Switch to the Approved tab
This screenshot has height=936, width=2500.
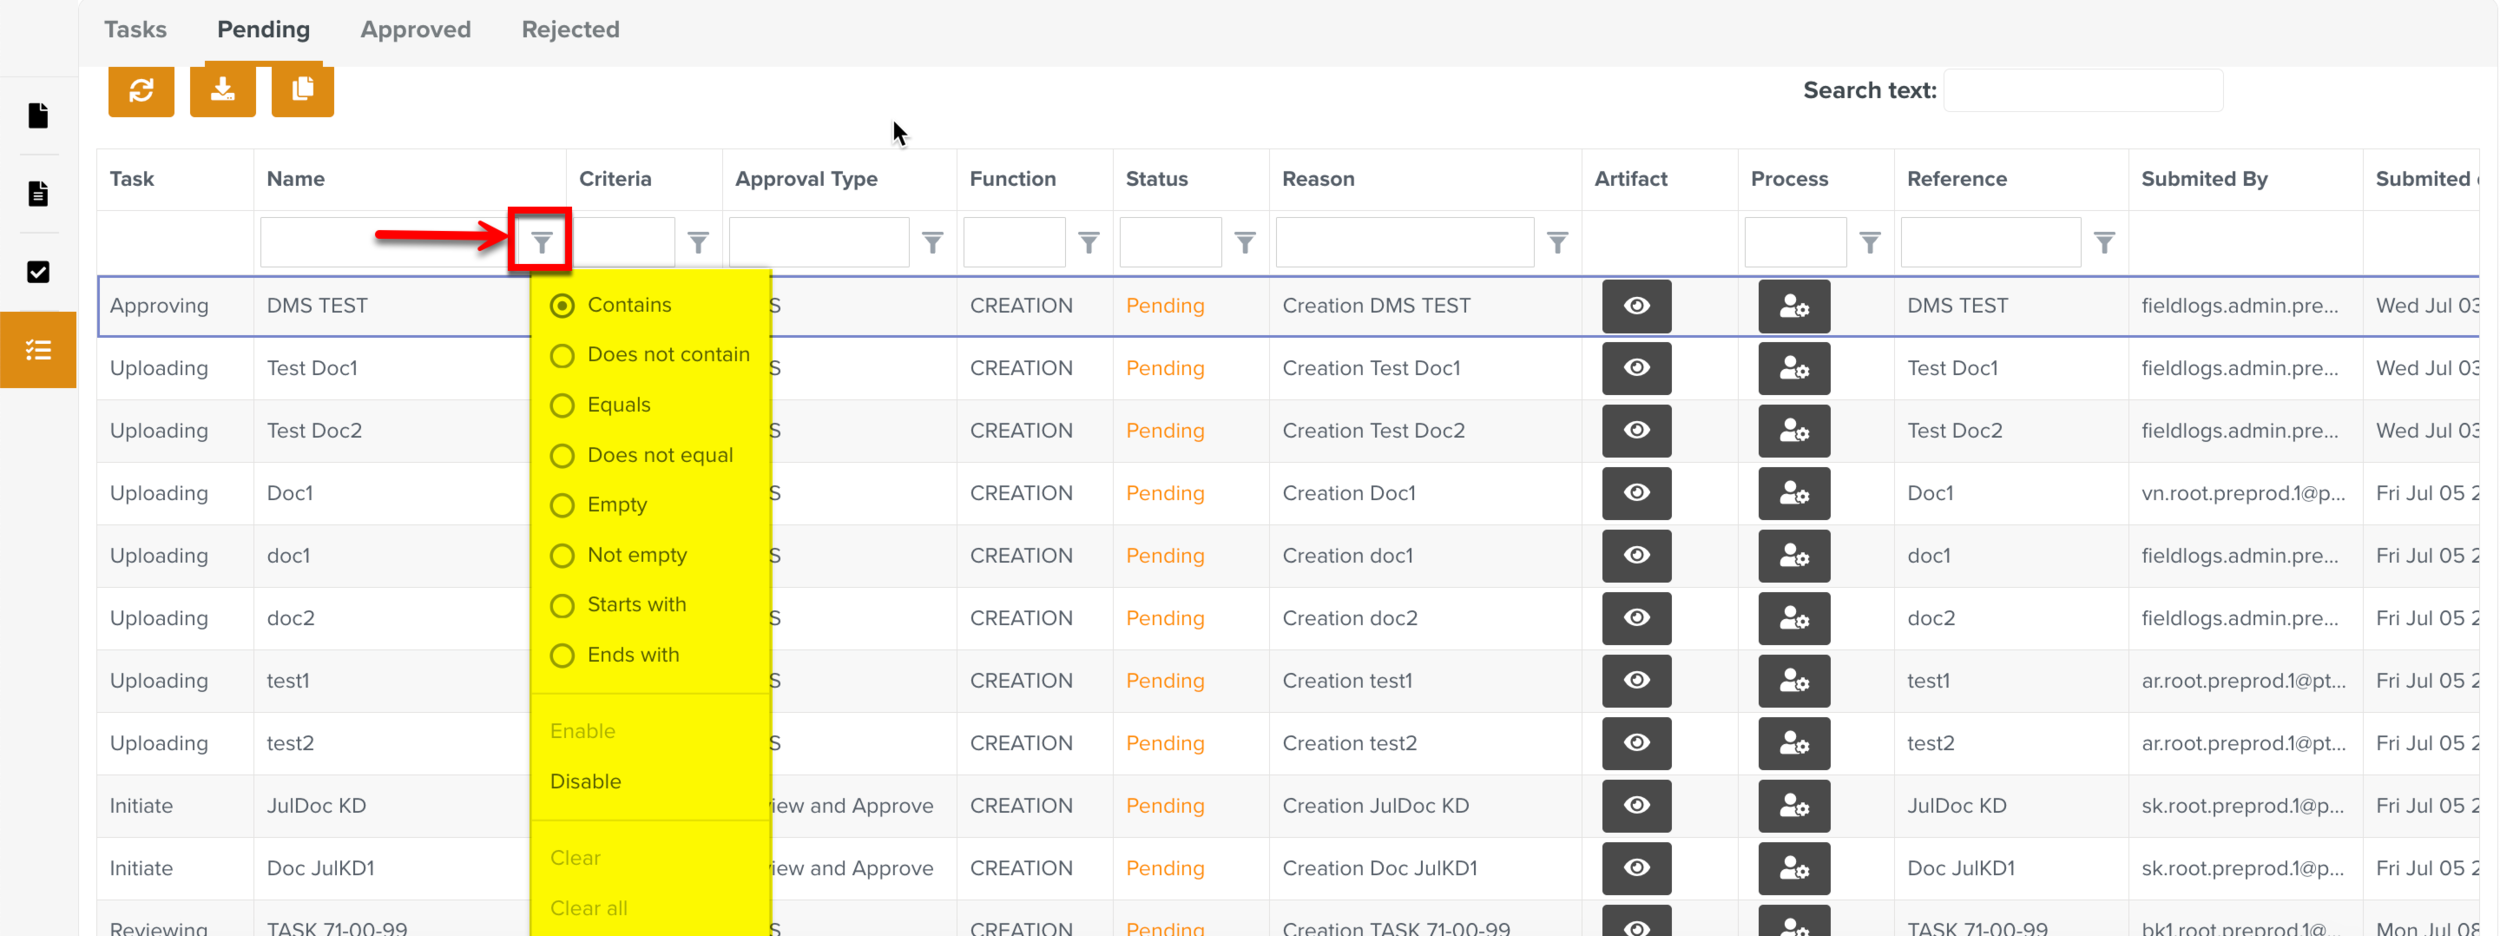416,29
